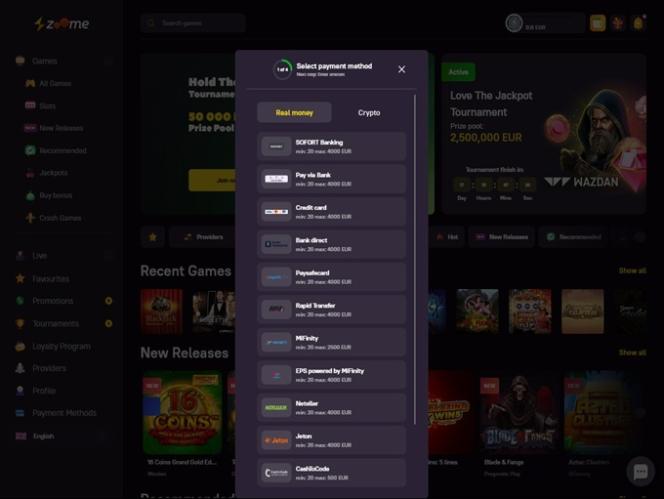Close the payment method dialog
Image resolution: width=664 pixels, height=499 pixels.
click(x=401, y=69)
